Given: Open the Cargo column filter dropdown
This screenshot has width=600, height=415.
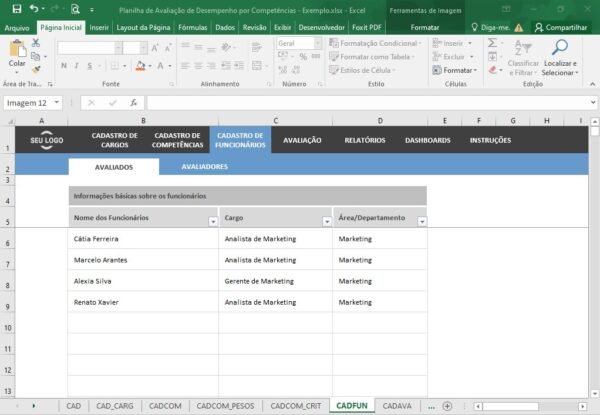Looking at the screenshot, I should pyautogui.click(x=327, y=221).
